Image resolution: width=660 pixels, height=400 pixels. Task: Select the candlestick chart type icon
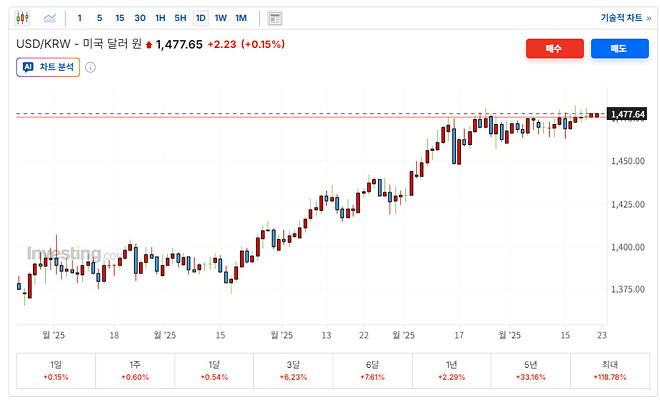pos(23,18)
